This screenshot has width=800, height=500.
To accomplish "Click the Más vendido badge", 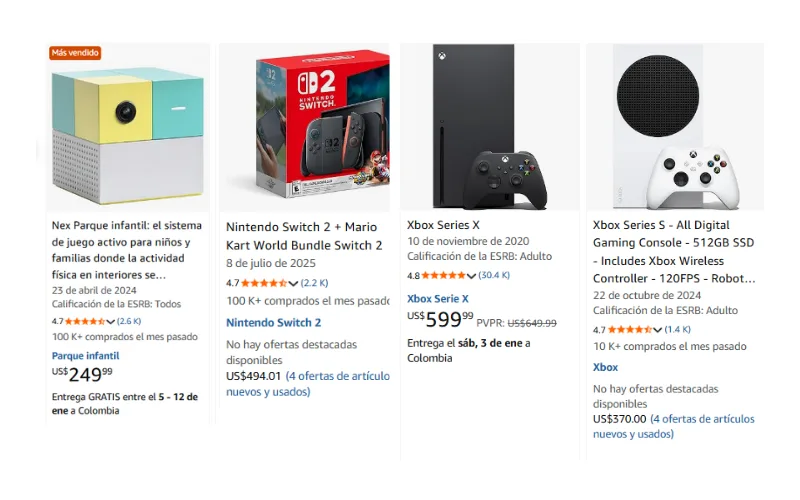I will coord(75,53).
